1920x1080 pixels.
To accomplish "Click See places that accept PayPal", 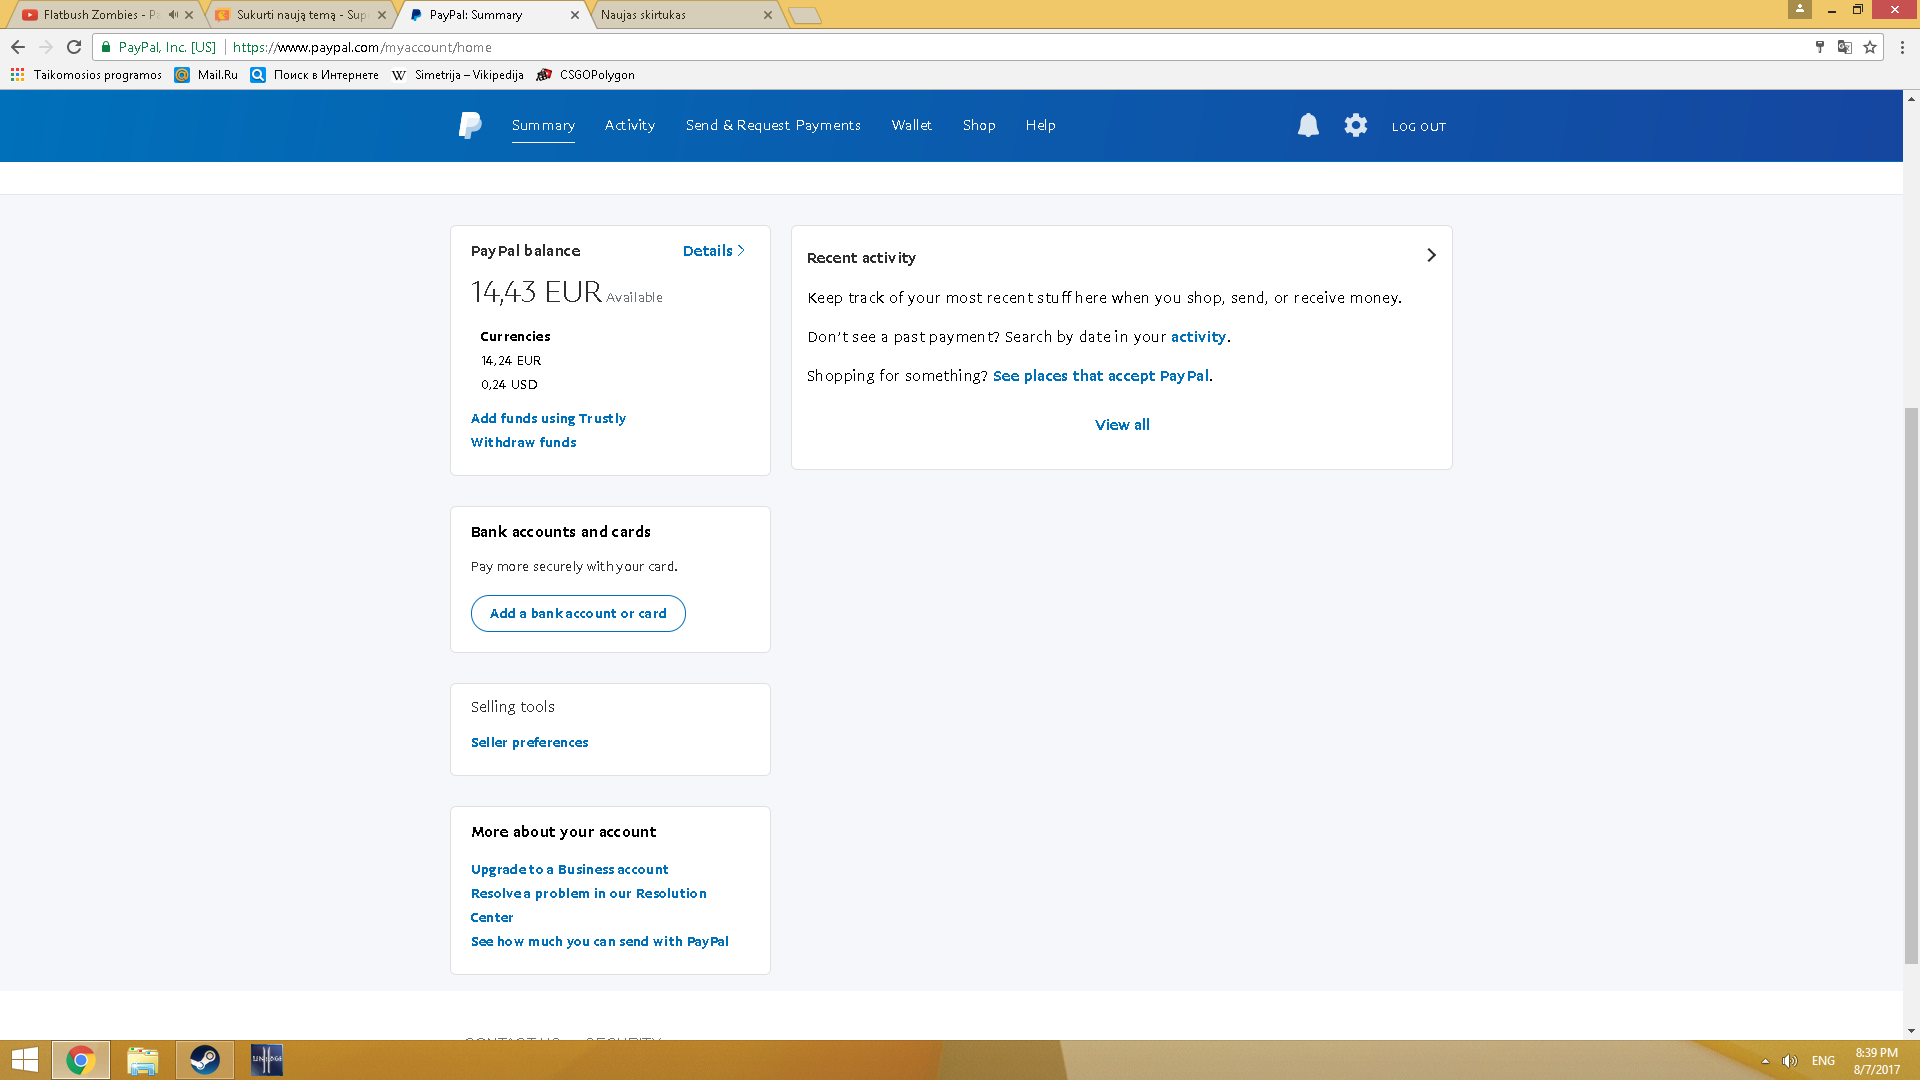I will tap(1101, 376).
